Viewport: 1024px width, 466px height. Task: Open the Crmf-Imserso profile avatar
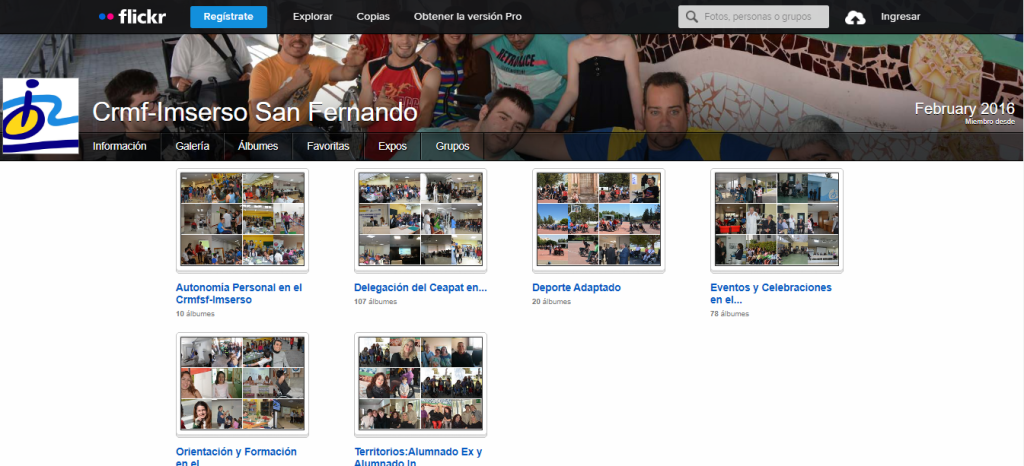click(40, 116)
